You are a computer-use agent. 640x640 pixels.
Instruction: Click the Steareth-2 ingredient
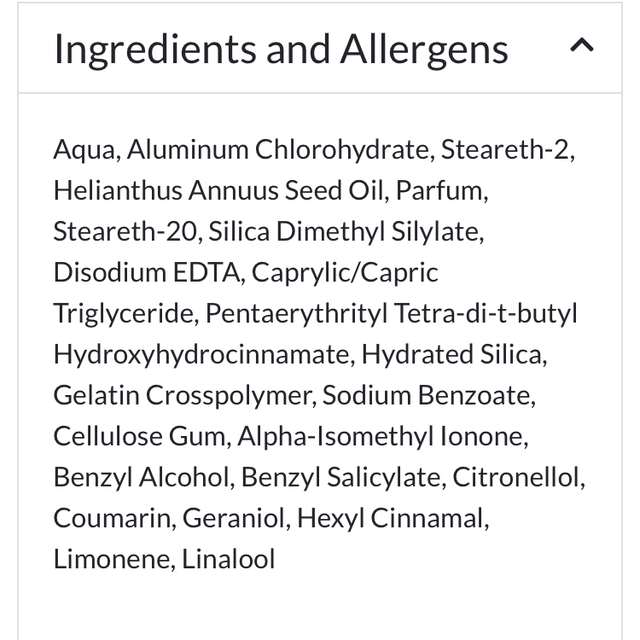pyautogui.click(x=507, y=150)
